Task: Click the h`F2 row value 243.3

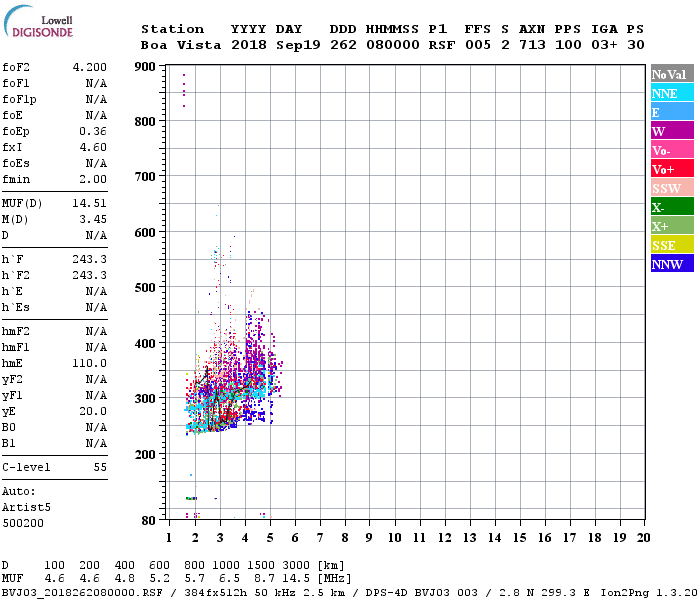Action: tap(90, 275)
